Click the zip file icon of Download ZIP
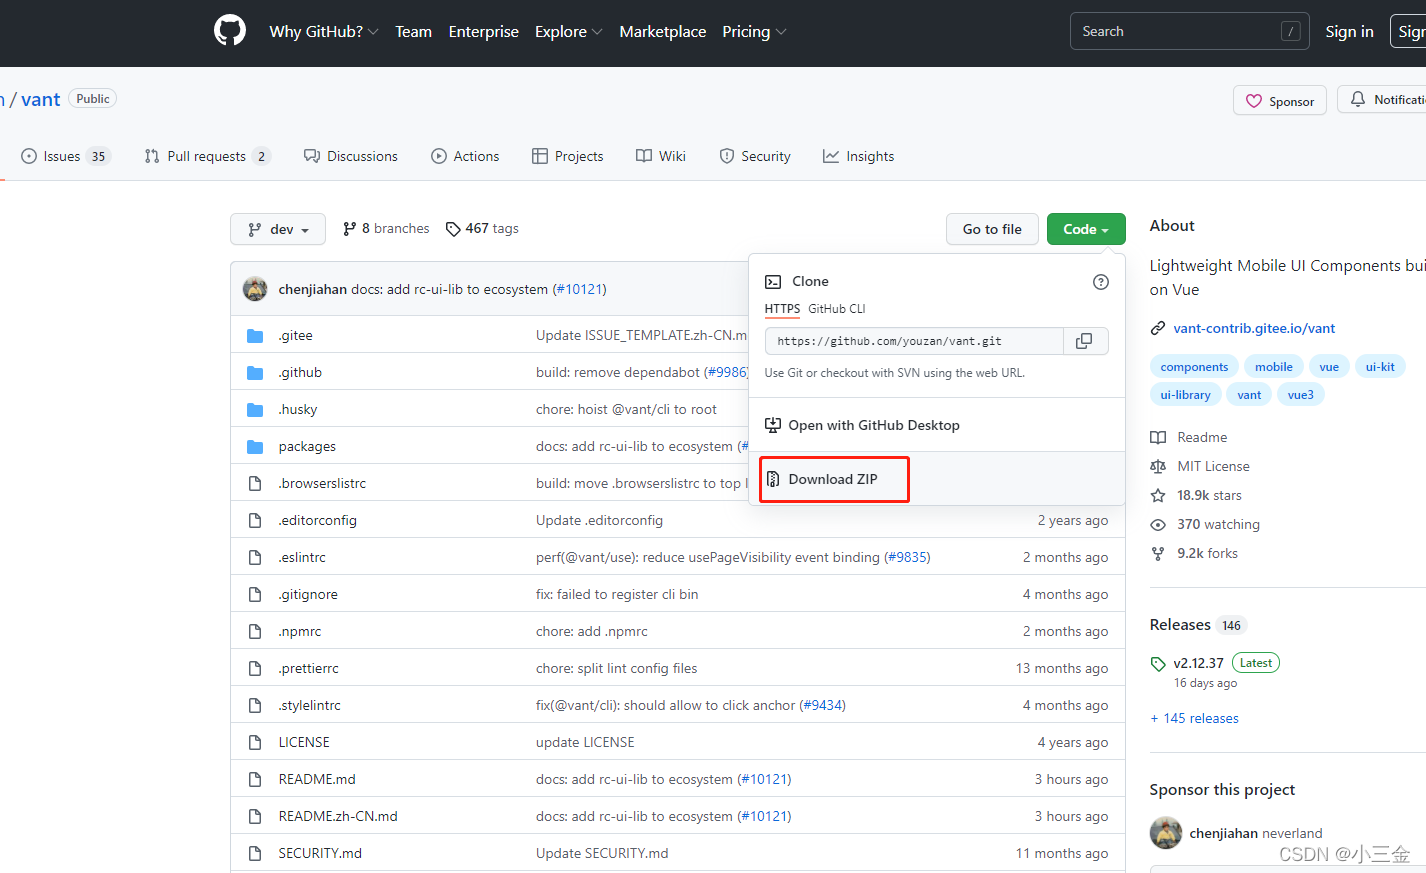Screen dimensions: 1426x873 coord(773,480)
